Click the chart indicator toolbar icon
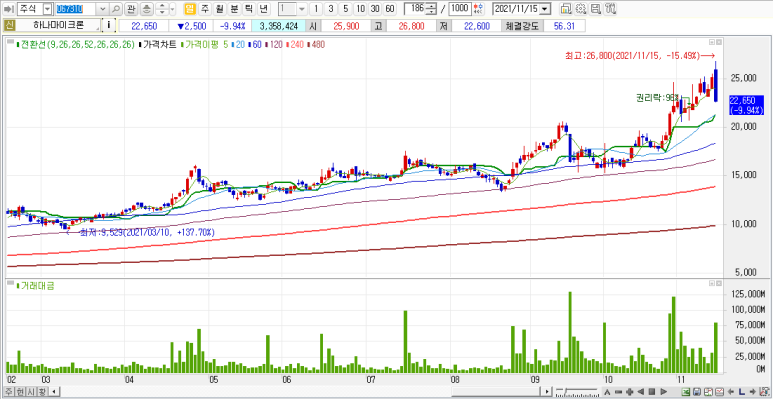773x399 pixels. 566,9
